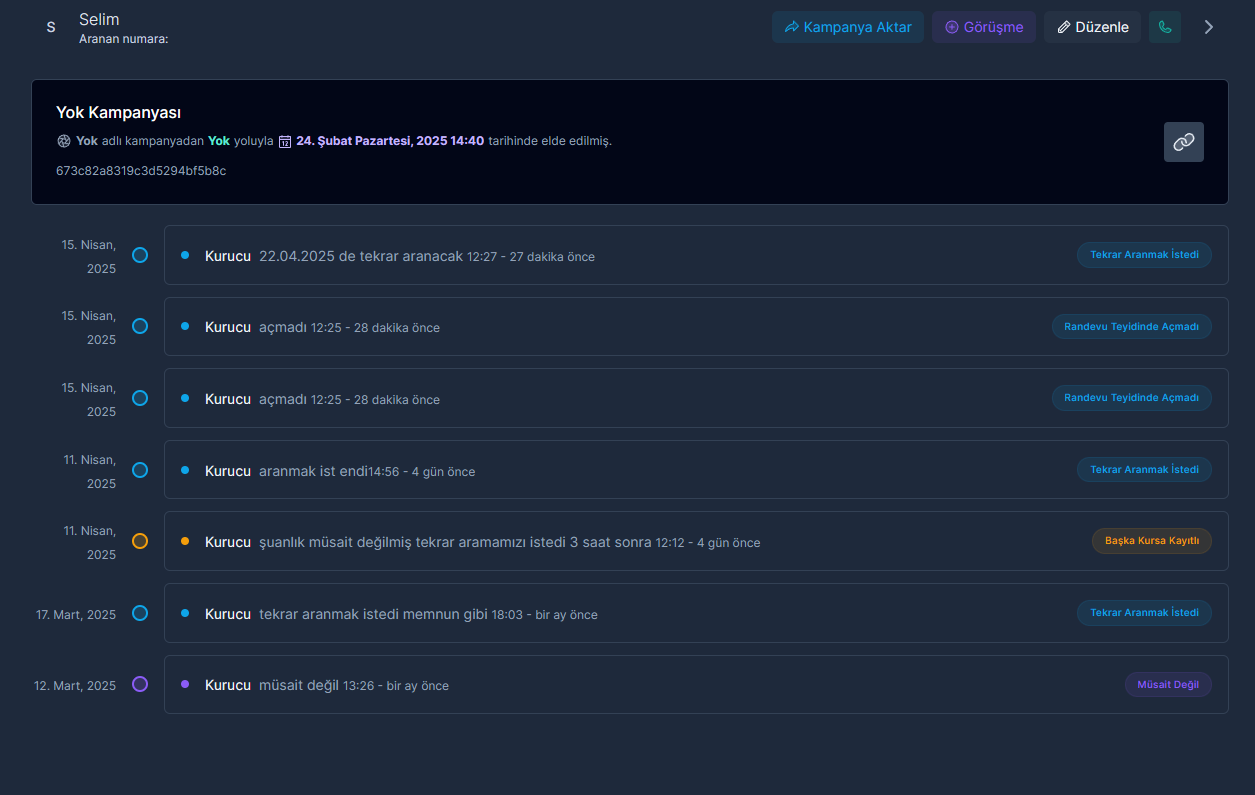Click the 'Aranan numara:' label
Image resolution: width=1255 pixels, height=795 pixels.
(x=124, y=39)
